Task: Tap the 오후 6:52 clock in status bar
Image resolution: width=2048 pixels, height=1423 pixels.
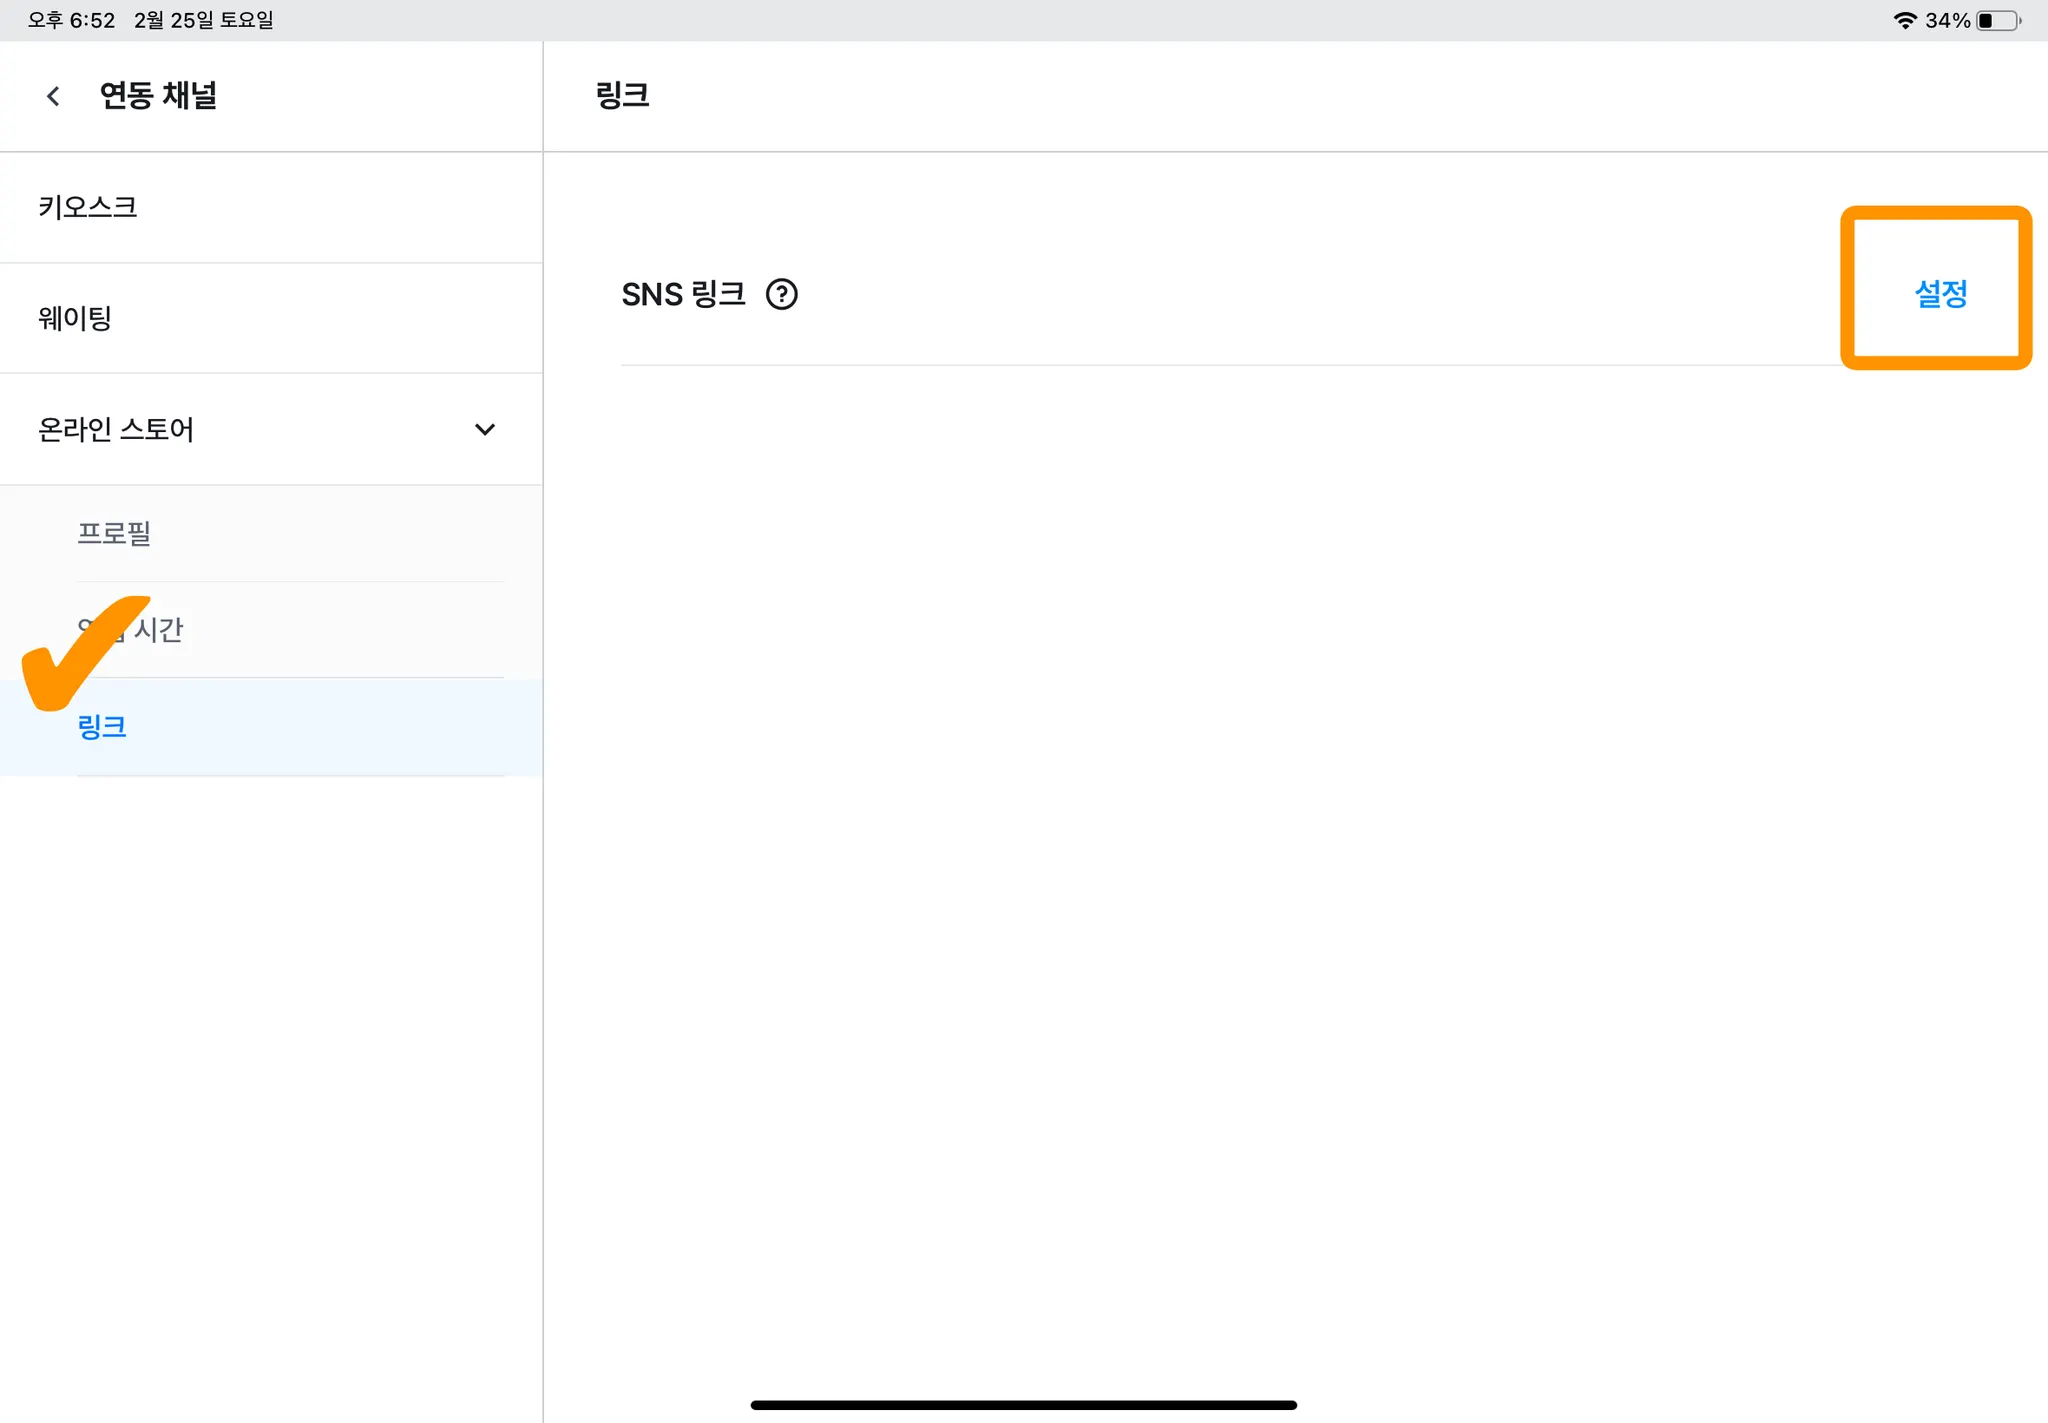Action: [x=71, y=20]
